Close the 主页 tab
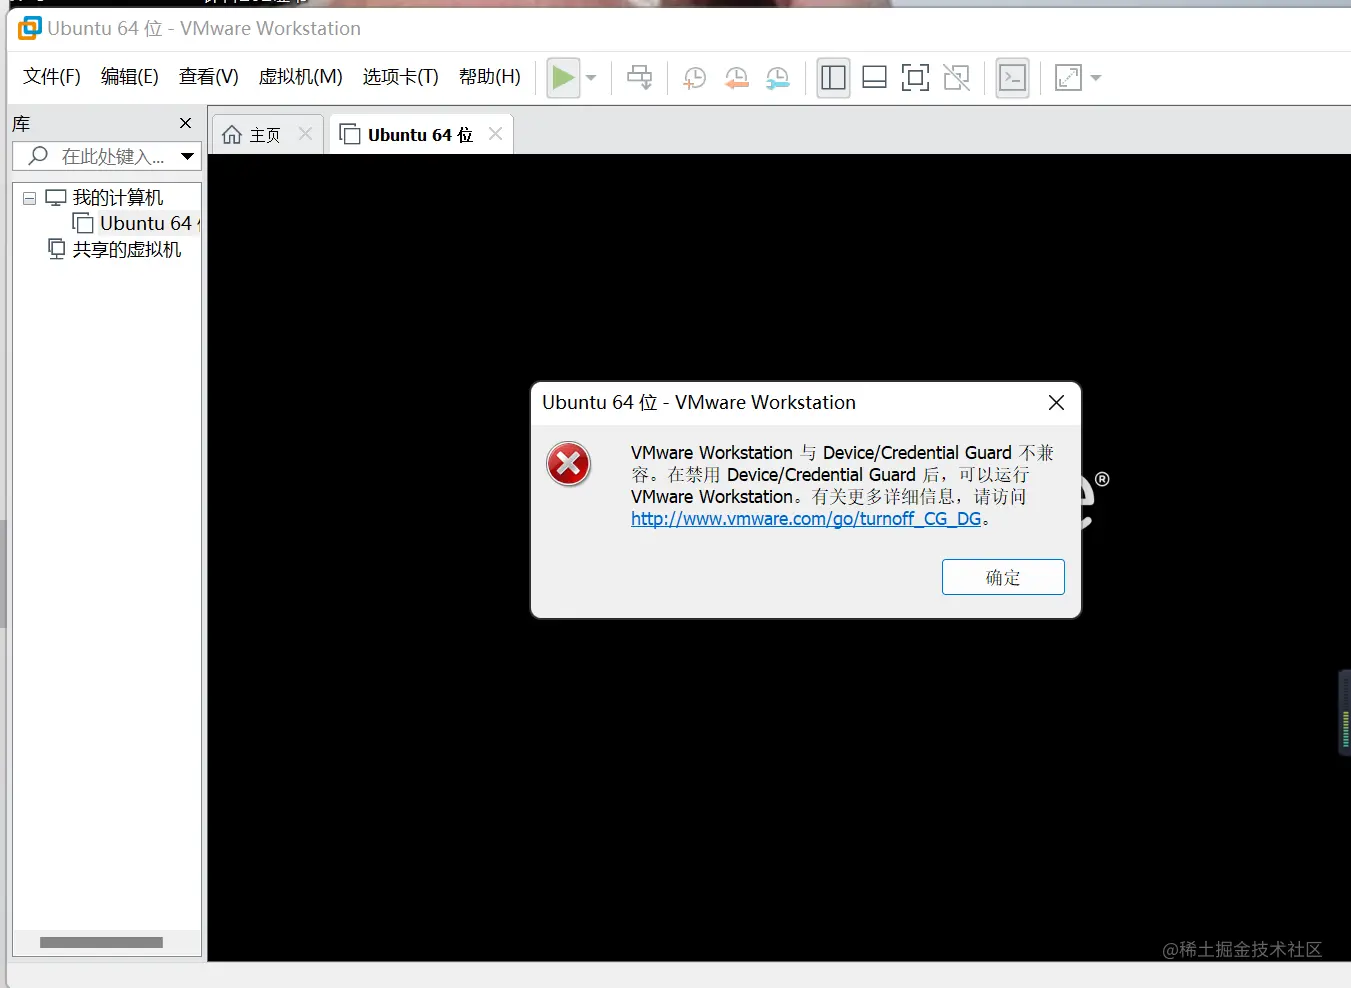The height and width of the screenshot is (988, 1351). tap(306, 134)
